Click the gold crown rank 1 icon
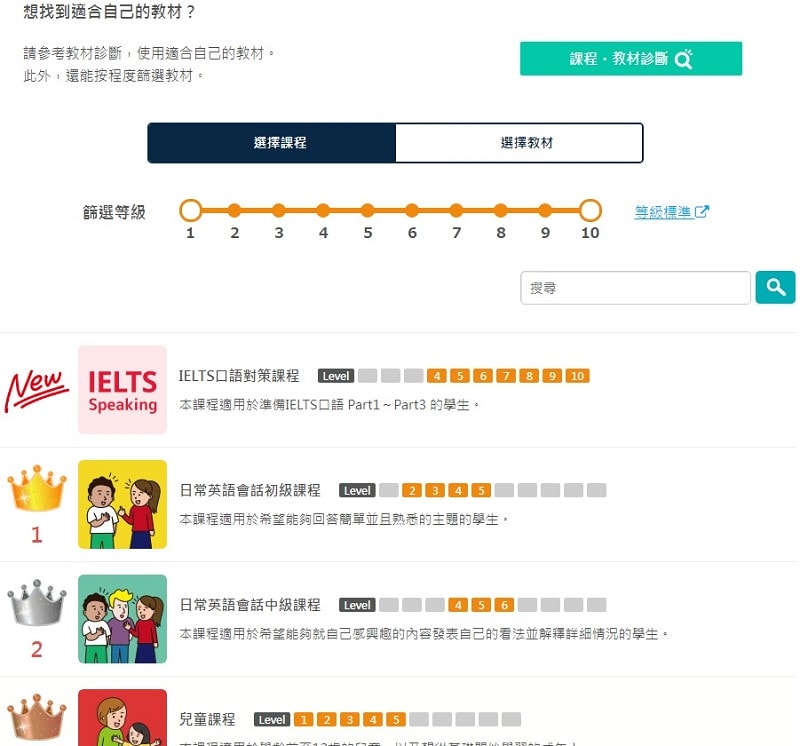Screen dimensions: 800x746 click(37, 488)
